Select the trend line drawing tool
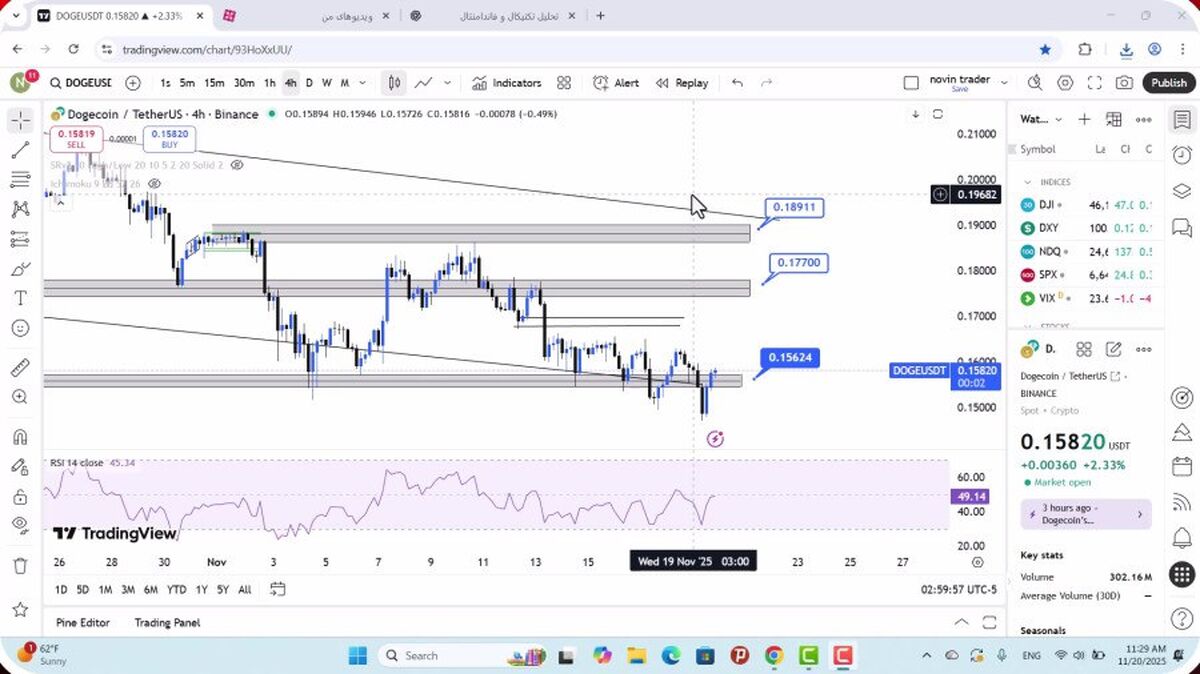The image size is (1200, 674). [x=20, y=150]
